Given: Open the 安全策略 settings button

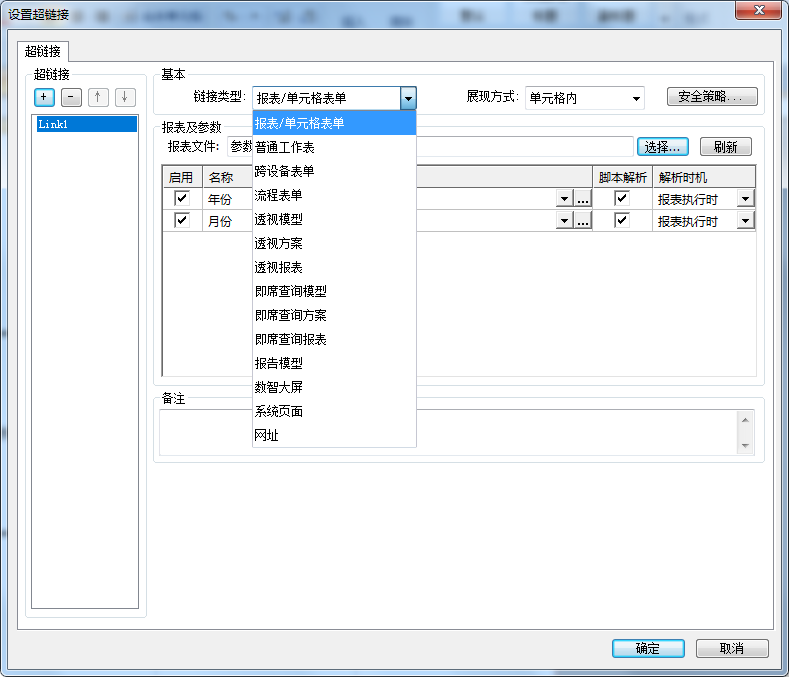Looking at the screenshot, I should coord(712,97).
